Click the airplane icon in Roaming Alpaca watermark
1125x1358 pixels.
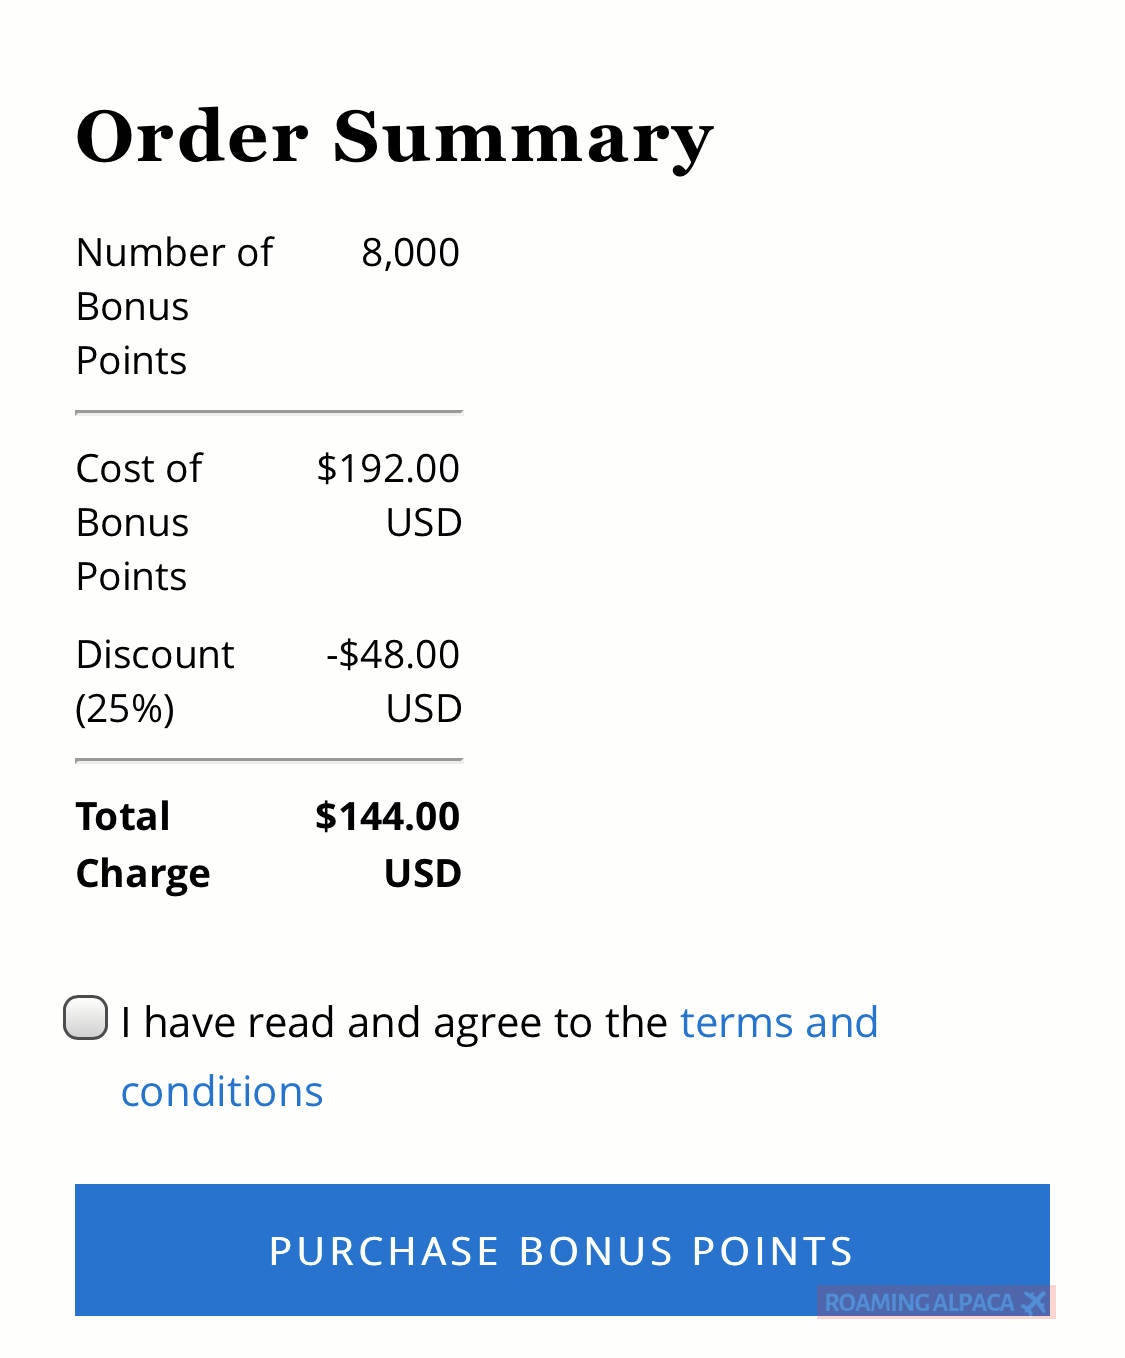[x=1034, y=1302]
